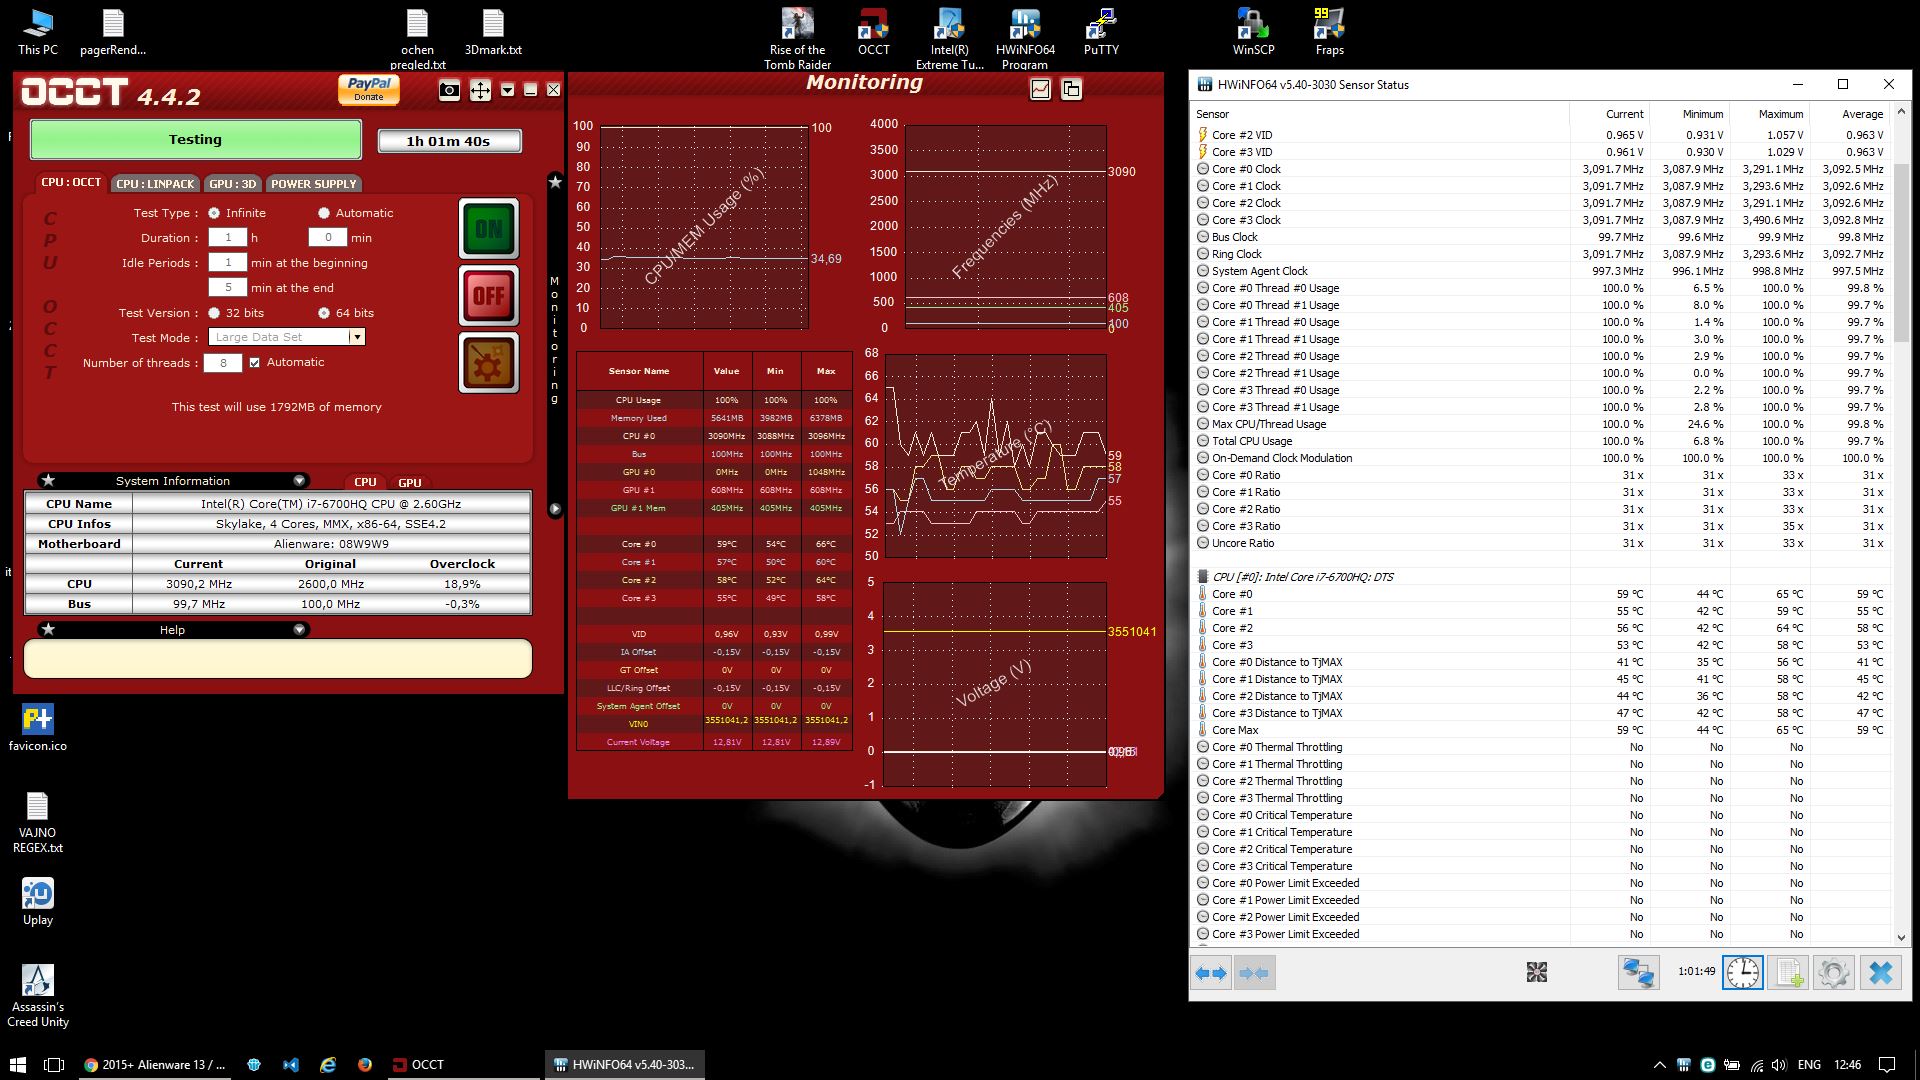Viewport: 1920px width, 1080px height.
Task: Expand the System Information arrow
Action: 299,481
